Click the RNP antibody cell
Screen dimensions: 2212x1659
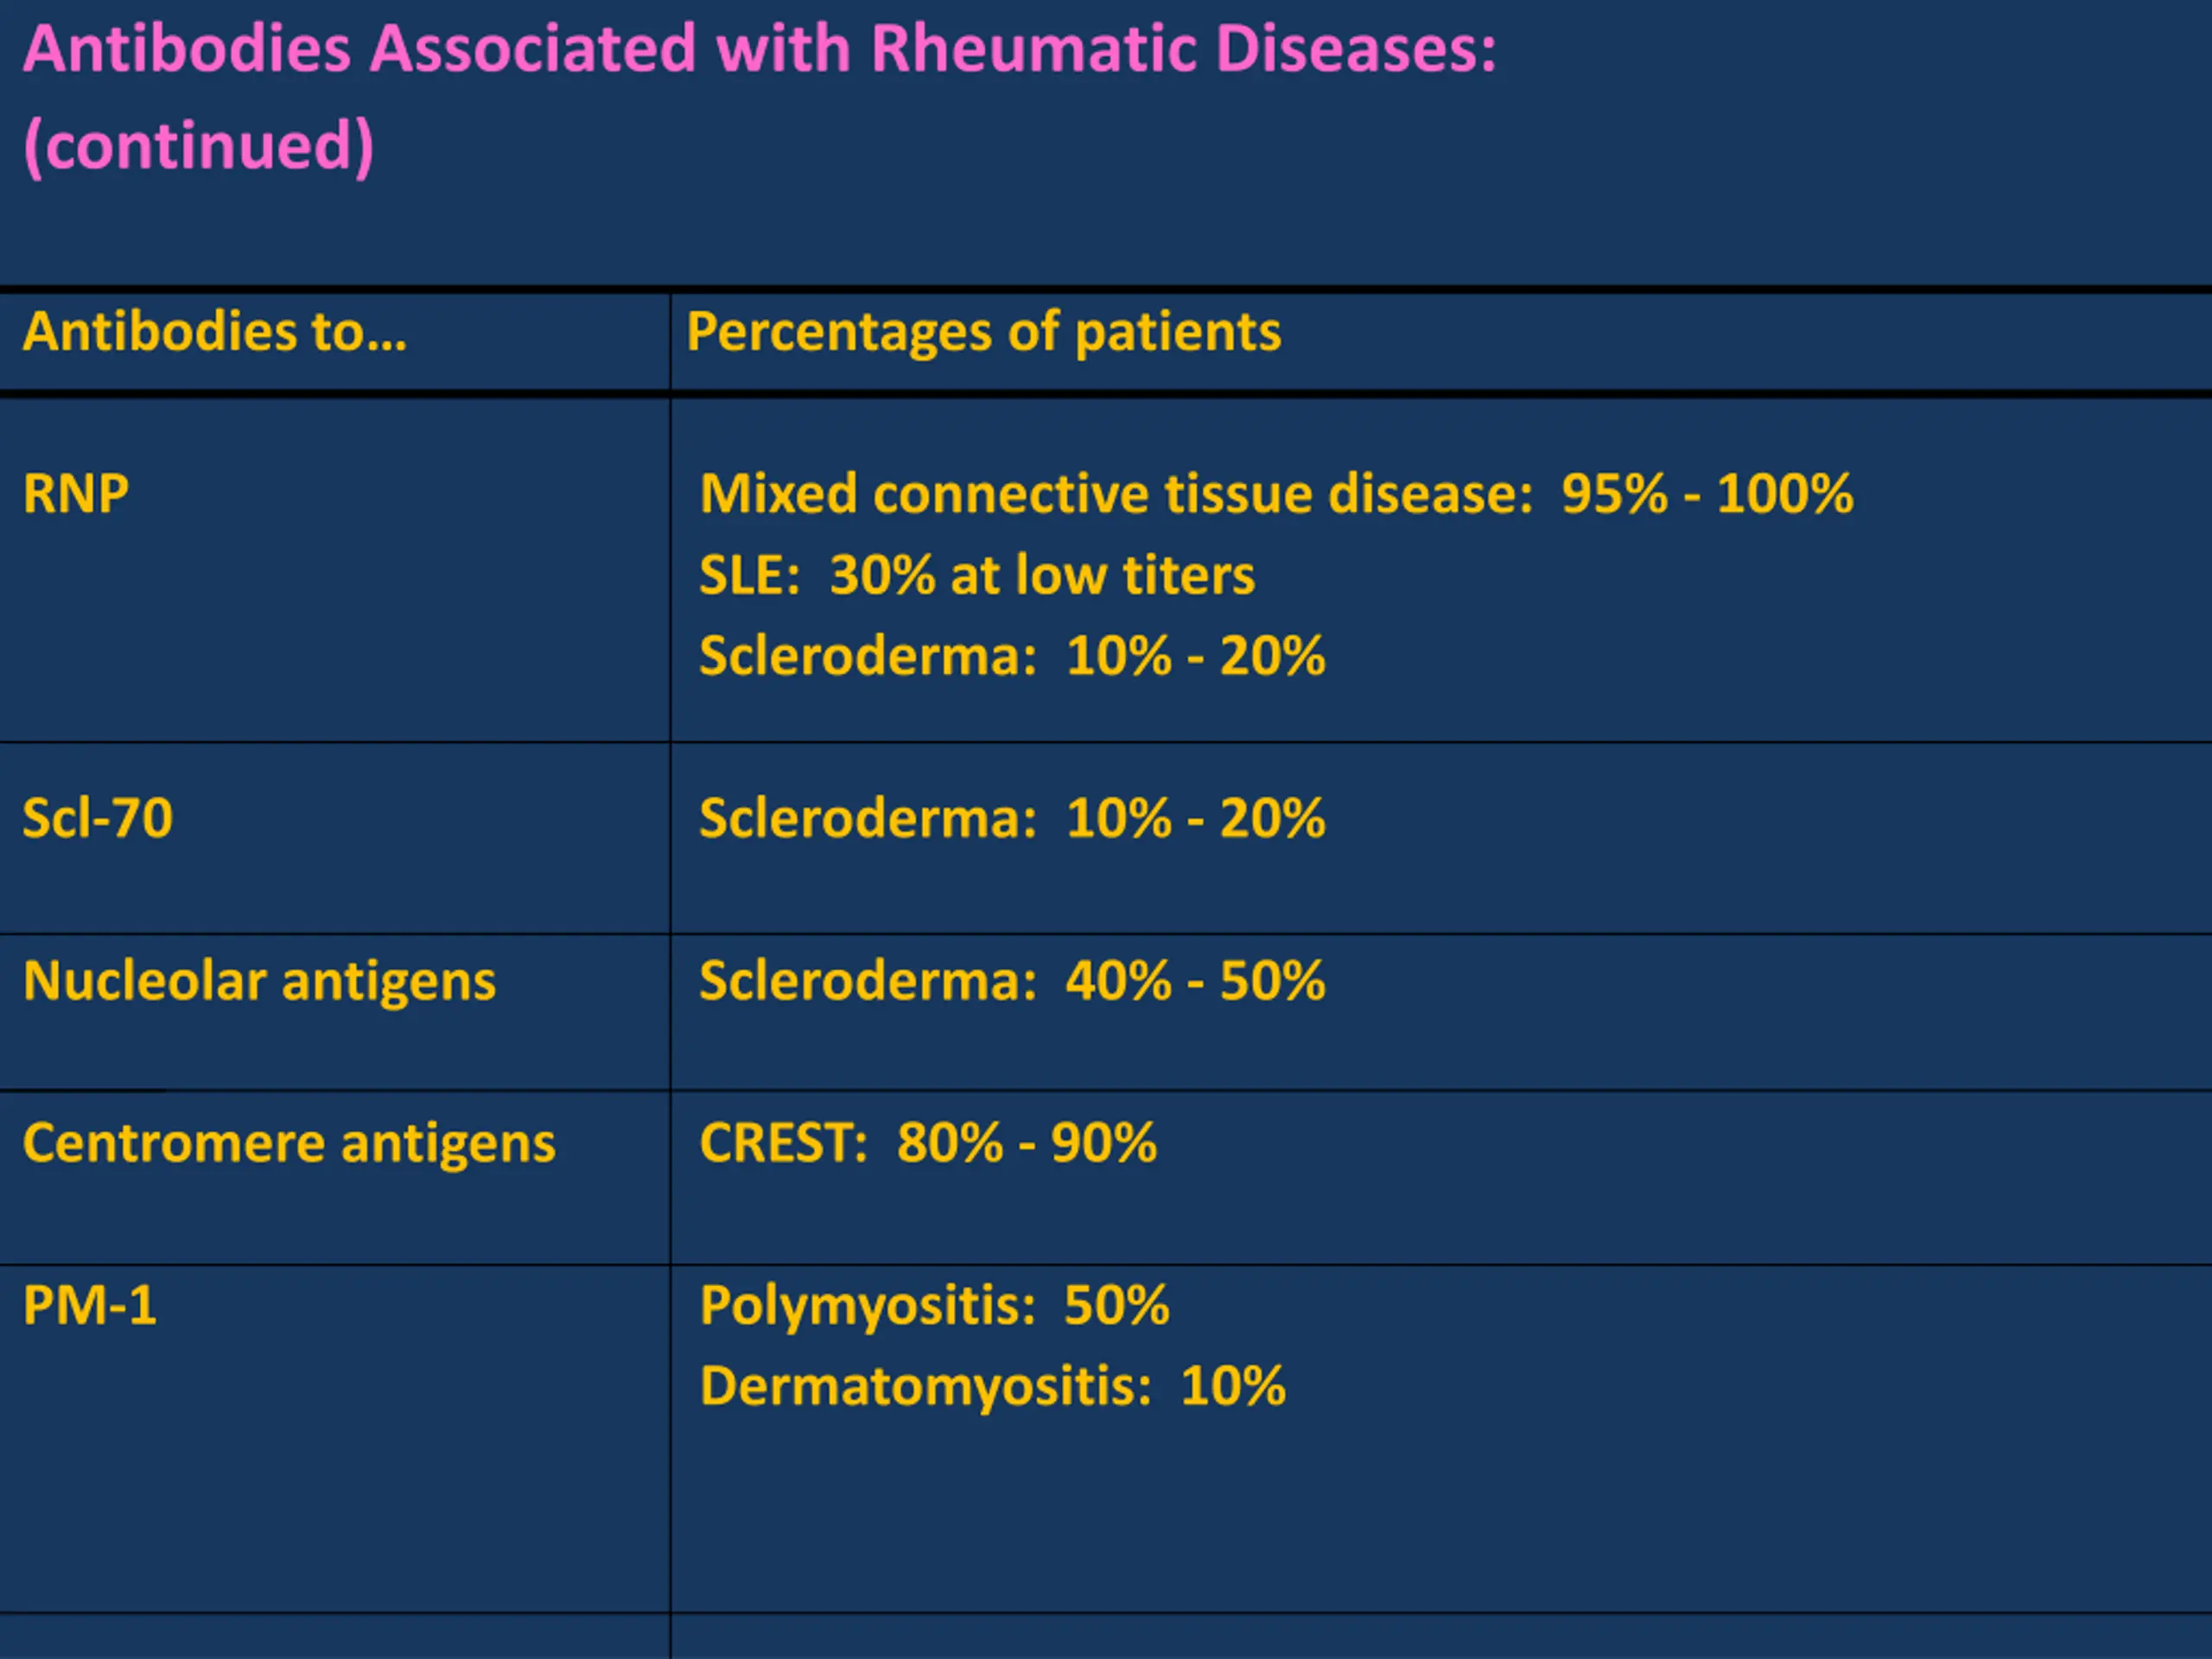point(76,494)
